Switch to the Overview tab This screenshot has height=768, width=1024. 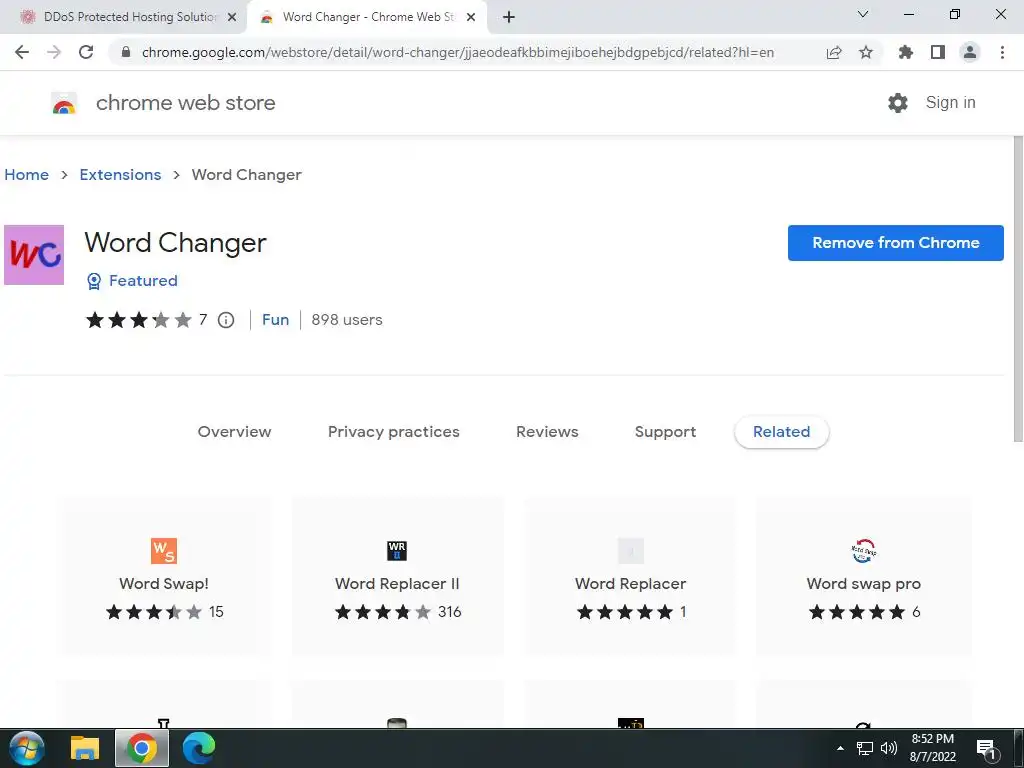pyautogui.click(x=234, y=432)
